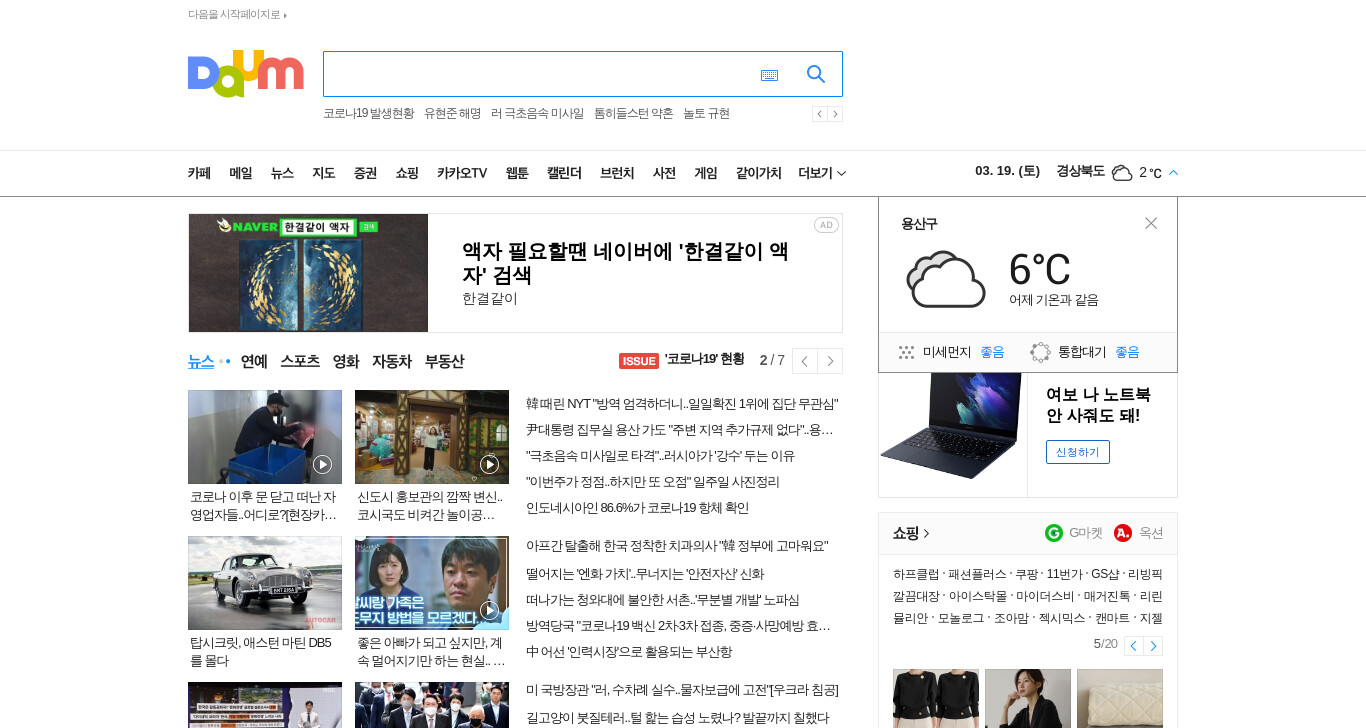Expand the 더보기 menu
This screenshot has width=1366, height=728.
tap(822, 173)
